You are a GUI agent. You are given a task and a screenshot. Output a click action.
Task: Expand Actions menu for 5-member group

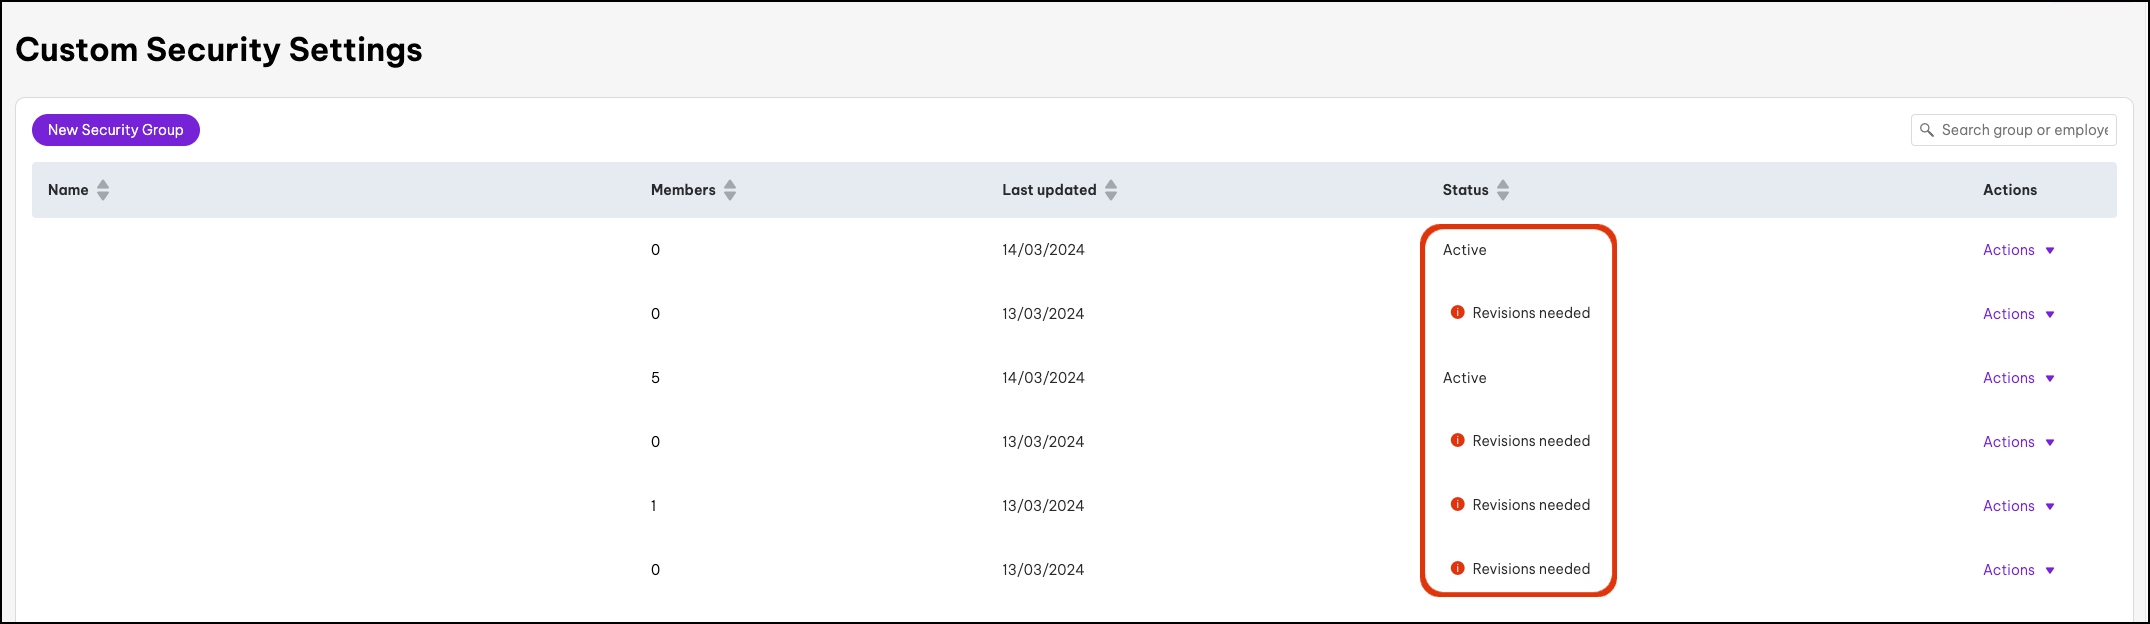tap(2019, 378)
